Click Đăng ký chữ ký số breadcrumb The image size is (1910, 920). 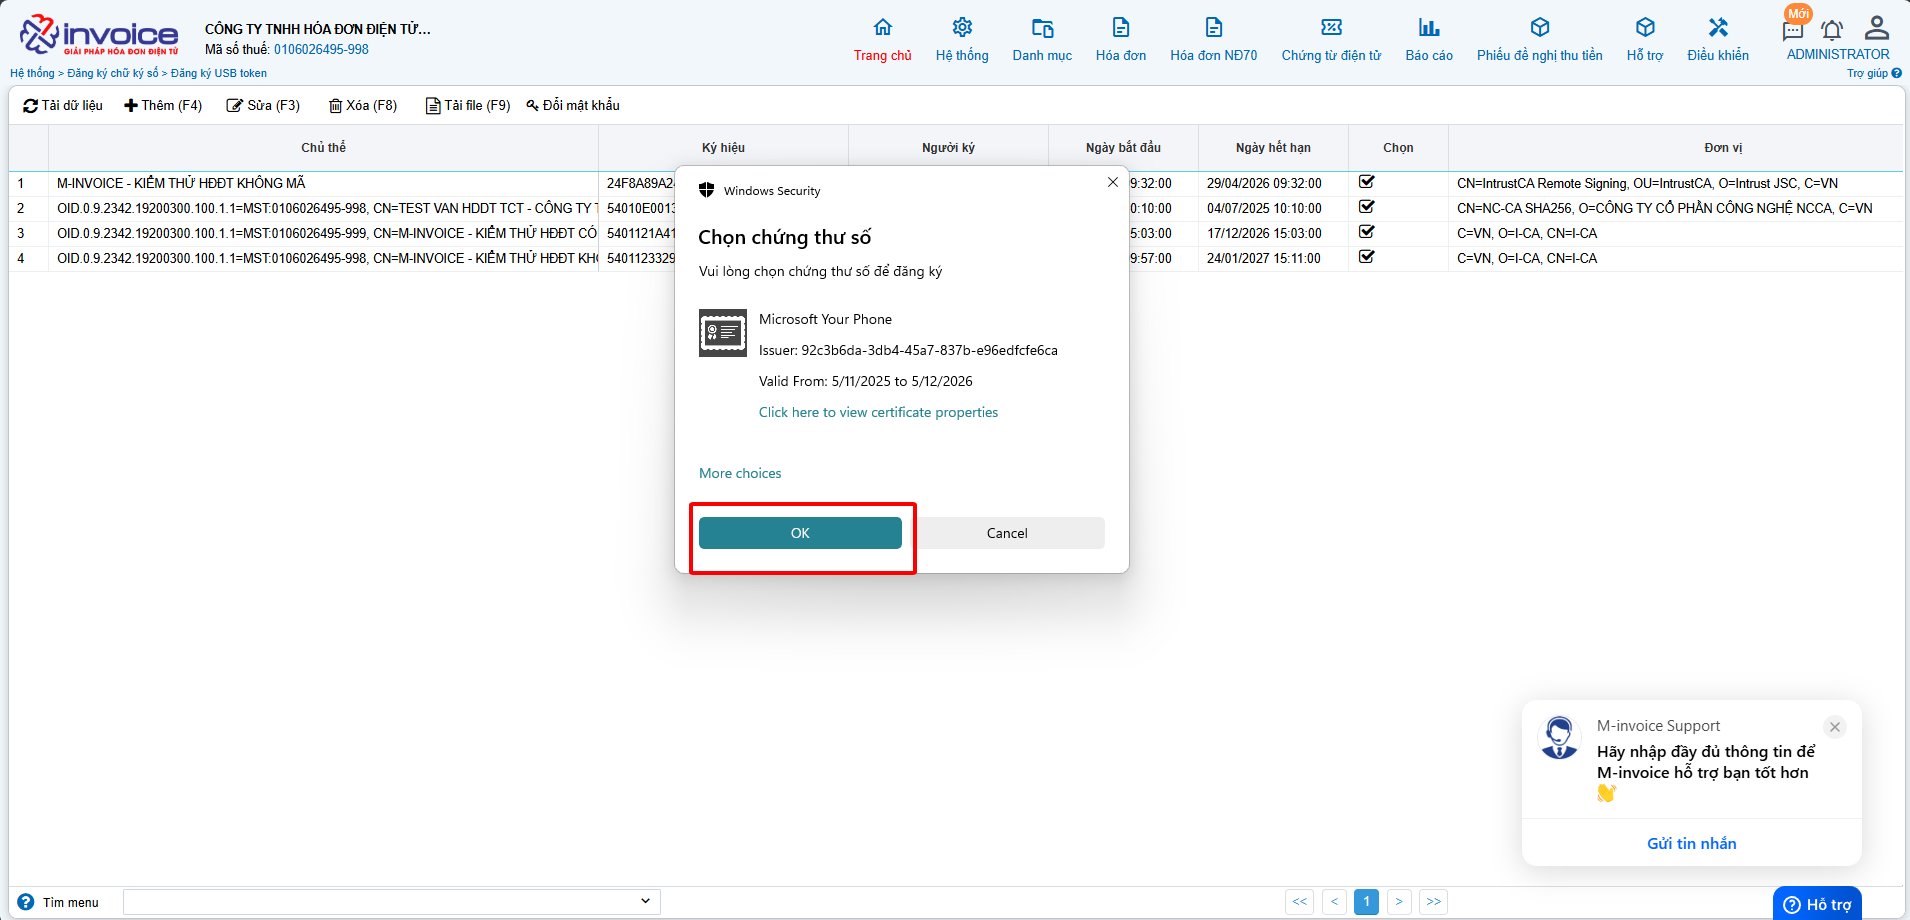(113, 73)
